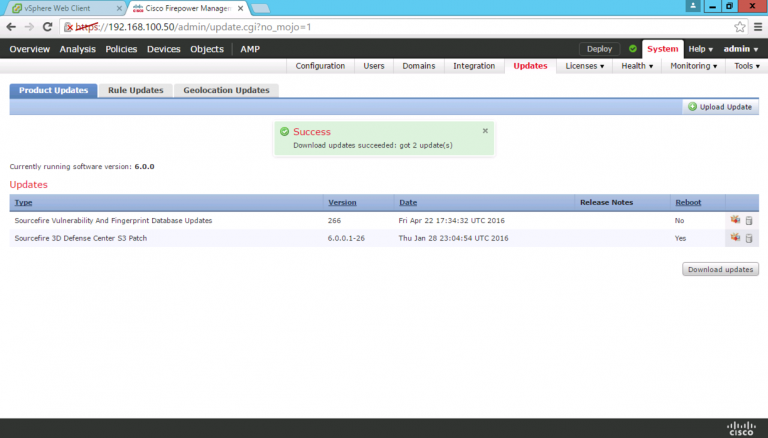Image resolution: width=768 pixels, height=438 pixels.
Task: Click the insecure HTTPS warning icon
Action: (x=69, y=27)
